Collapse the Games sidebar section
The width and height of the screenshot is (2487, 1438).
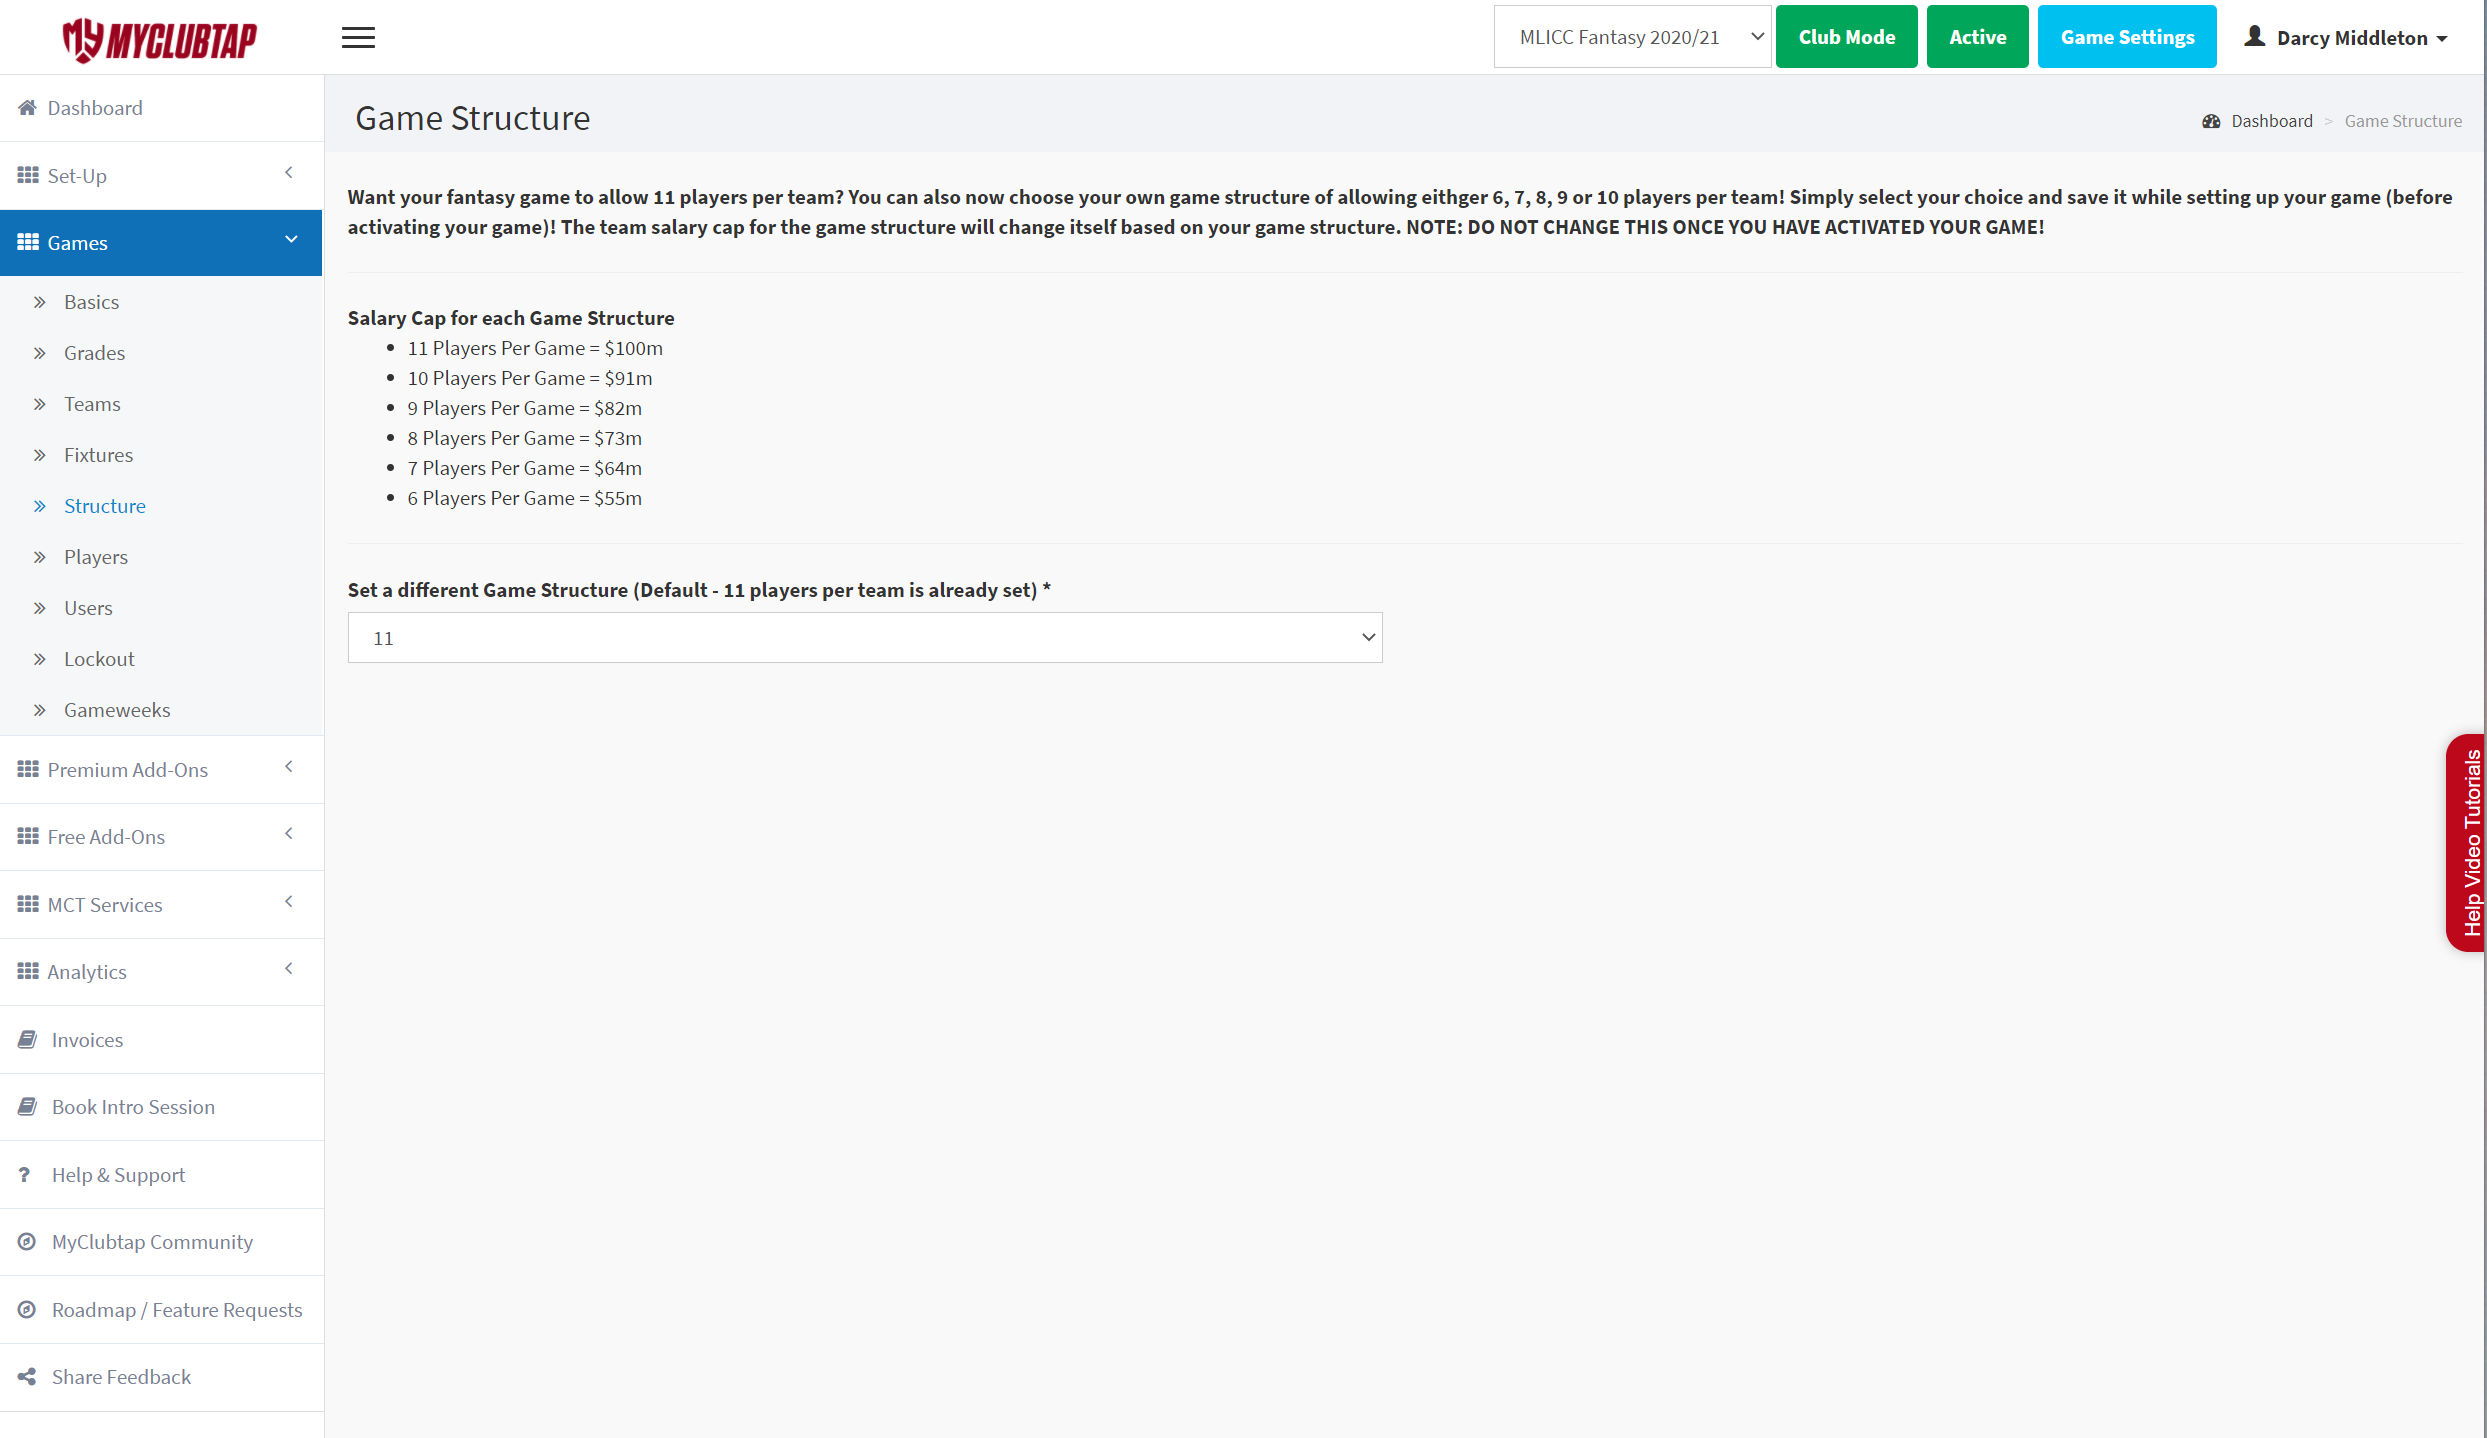pyautogui.click(x=160, y=243)
